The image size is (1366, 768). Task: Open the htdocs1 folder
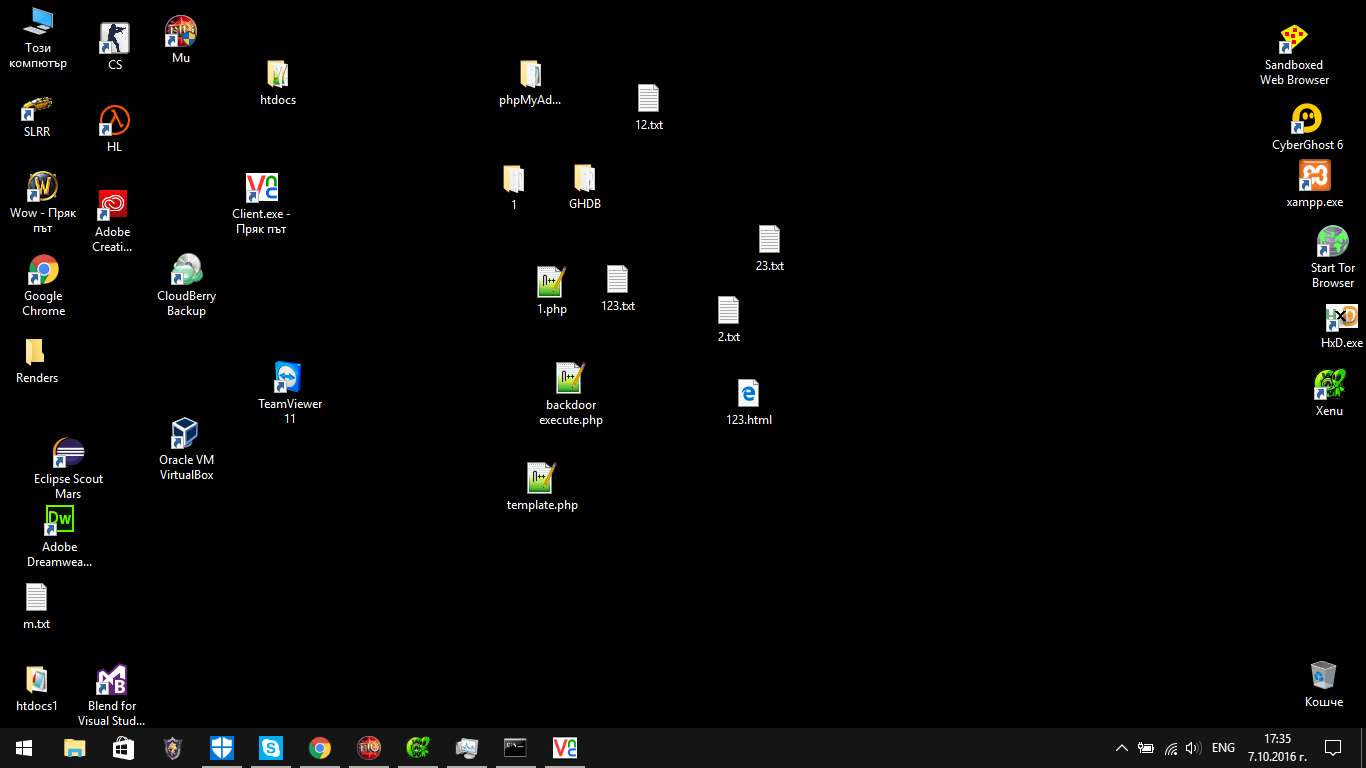(37, 688)
